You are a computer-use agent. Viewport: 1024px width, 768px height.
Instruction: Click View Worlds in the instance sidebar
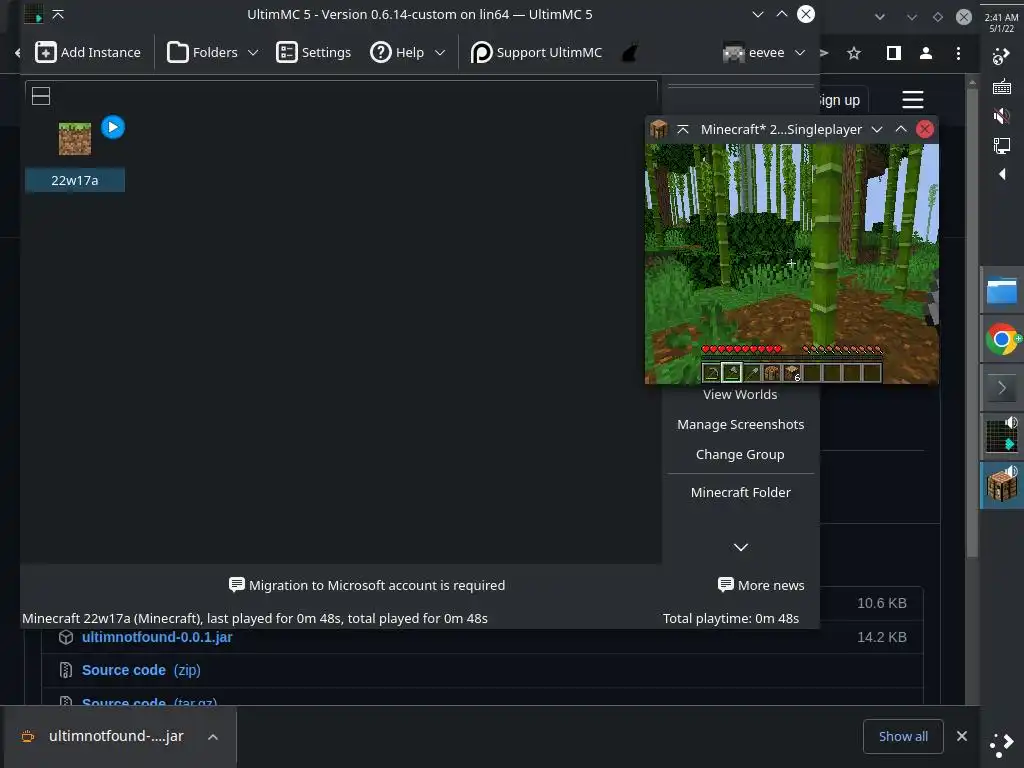click(x=740, y=394)
